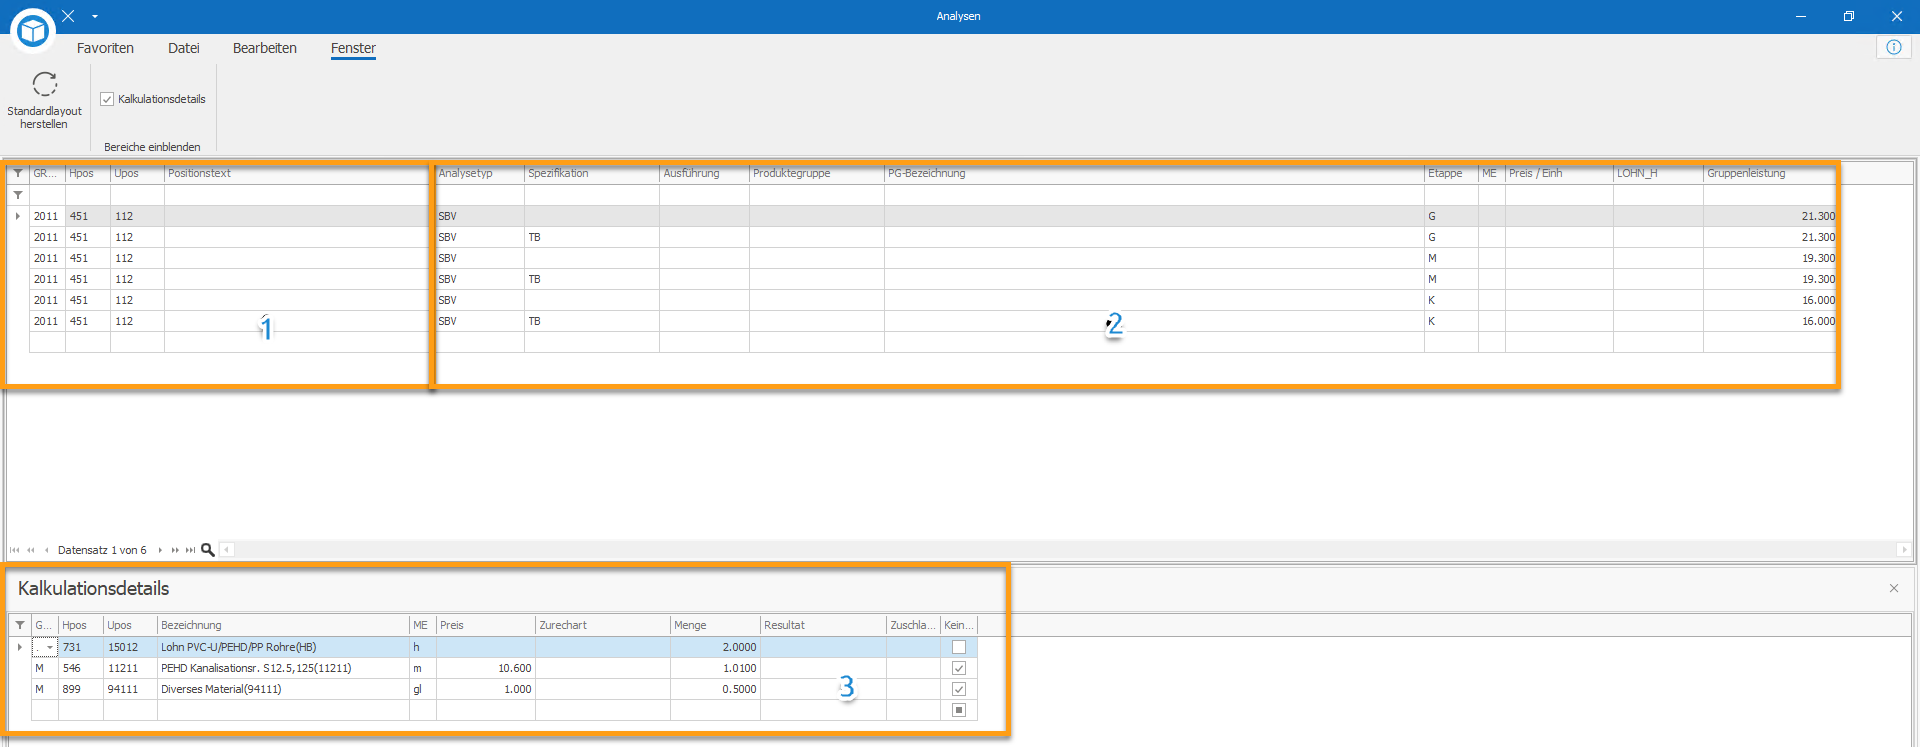Image resolution: width=1920 pixels, height=747 pixels.
Task: Open the Bearbeiten ribbon tab
Action: pos(265,48)
